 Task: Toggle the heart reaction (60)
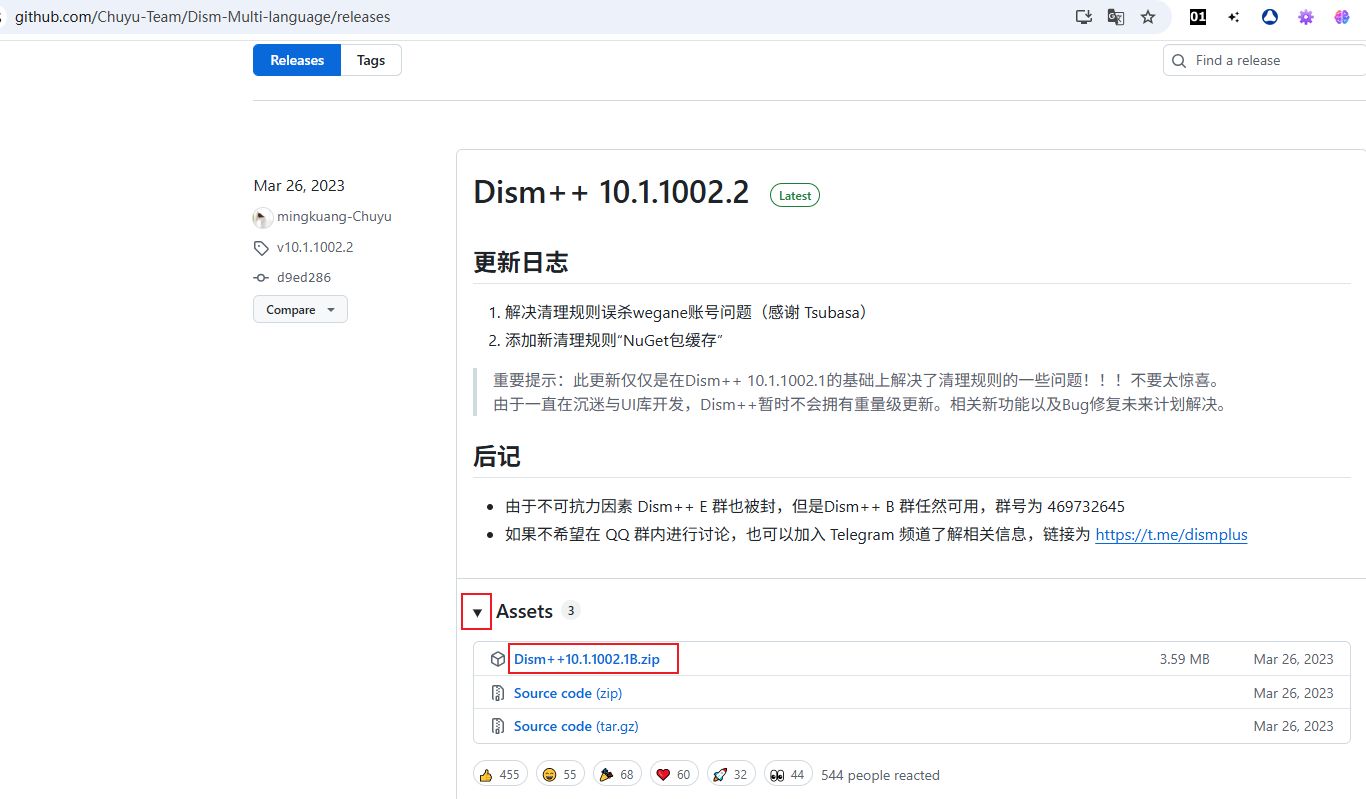point(673,774)
